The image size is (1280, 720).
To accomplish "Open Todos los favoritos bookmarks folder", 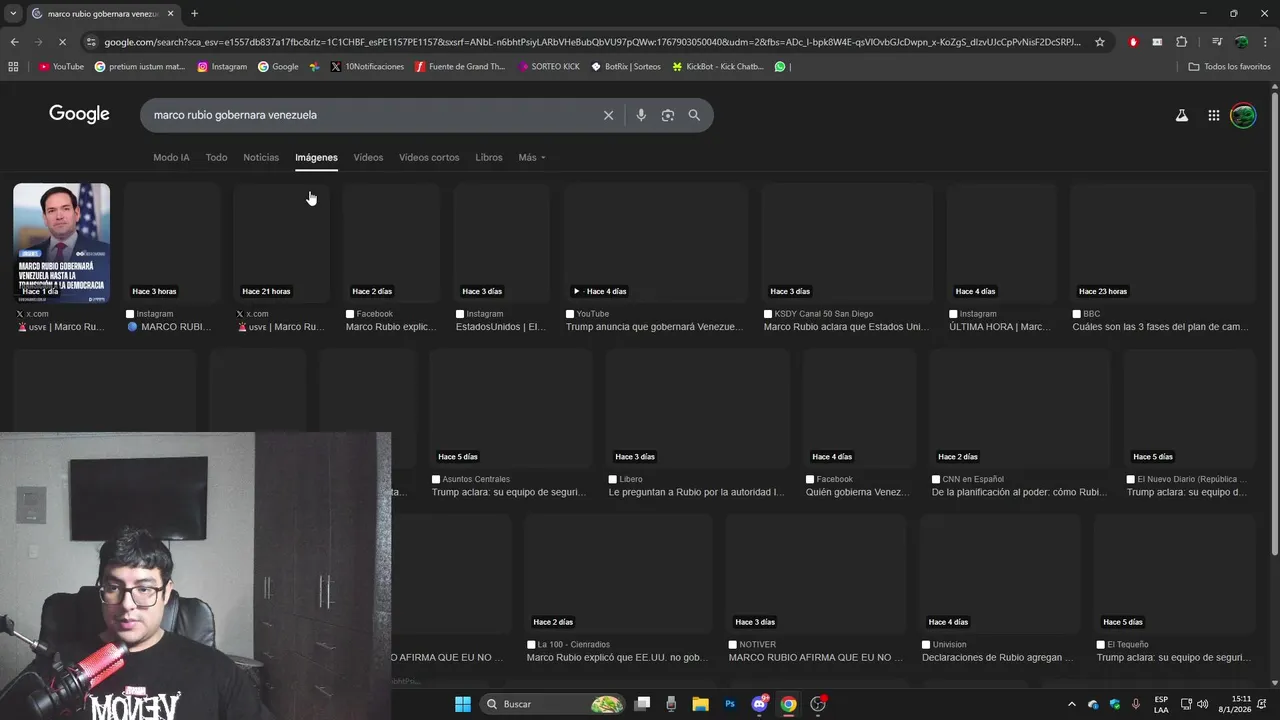I will click(1229, 67).
